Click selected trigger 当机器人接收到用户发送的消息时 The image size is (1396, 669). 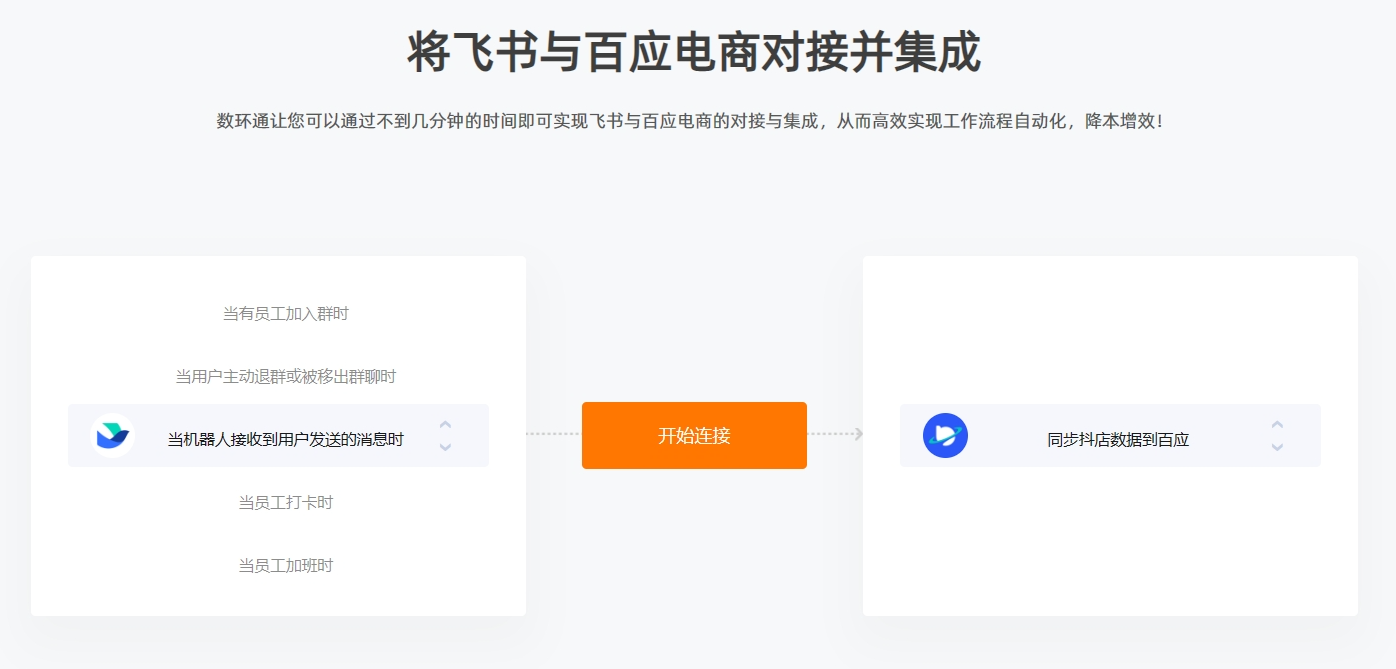click(x=285, y=439)
